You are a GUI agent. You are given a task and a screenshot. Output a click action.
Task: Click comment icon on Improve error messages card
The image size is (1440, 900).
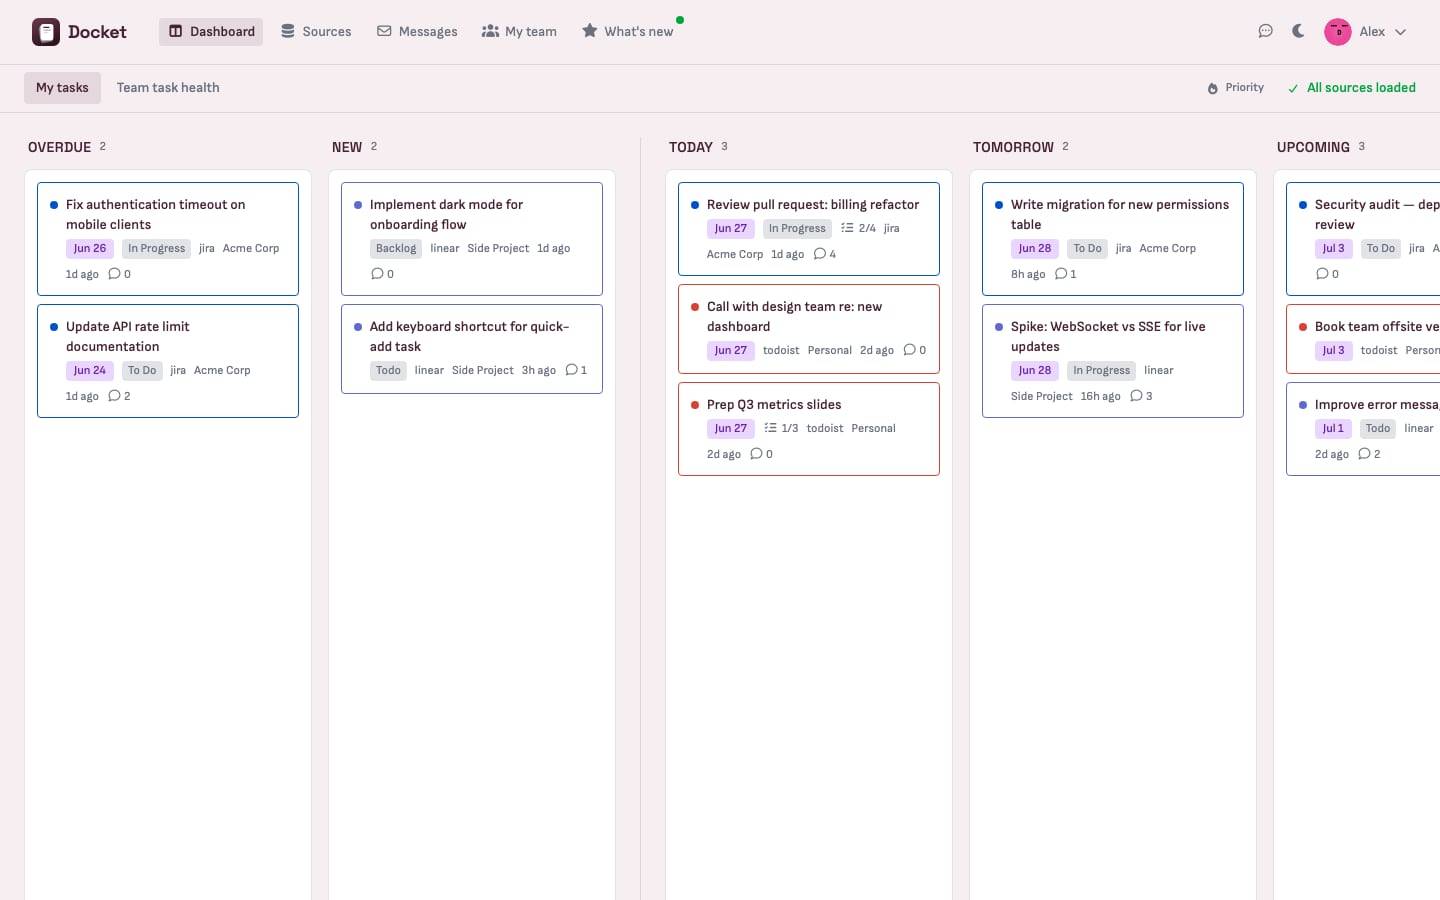[x=1364, y=454]
